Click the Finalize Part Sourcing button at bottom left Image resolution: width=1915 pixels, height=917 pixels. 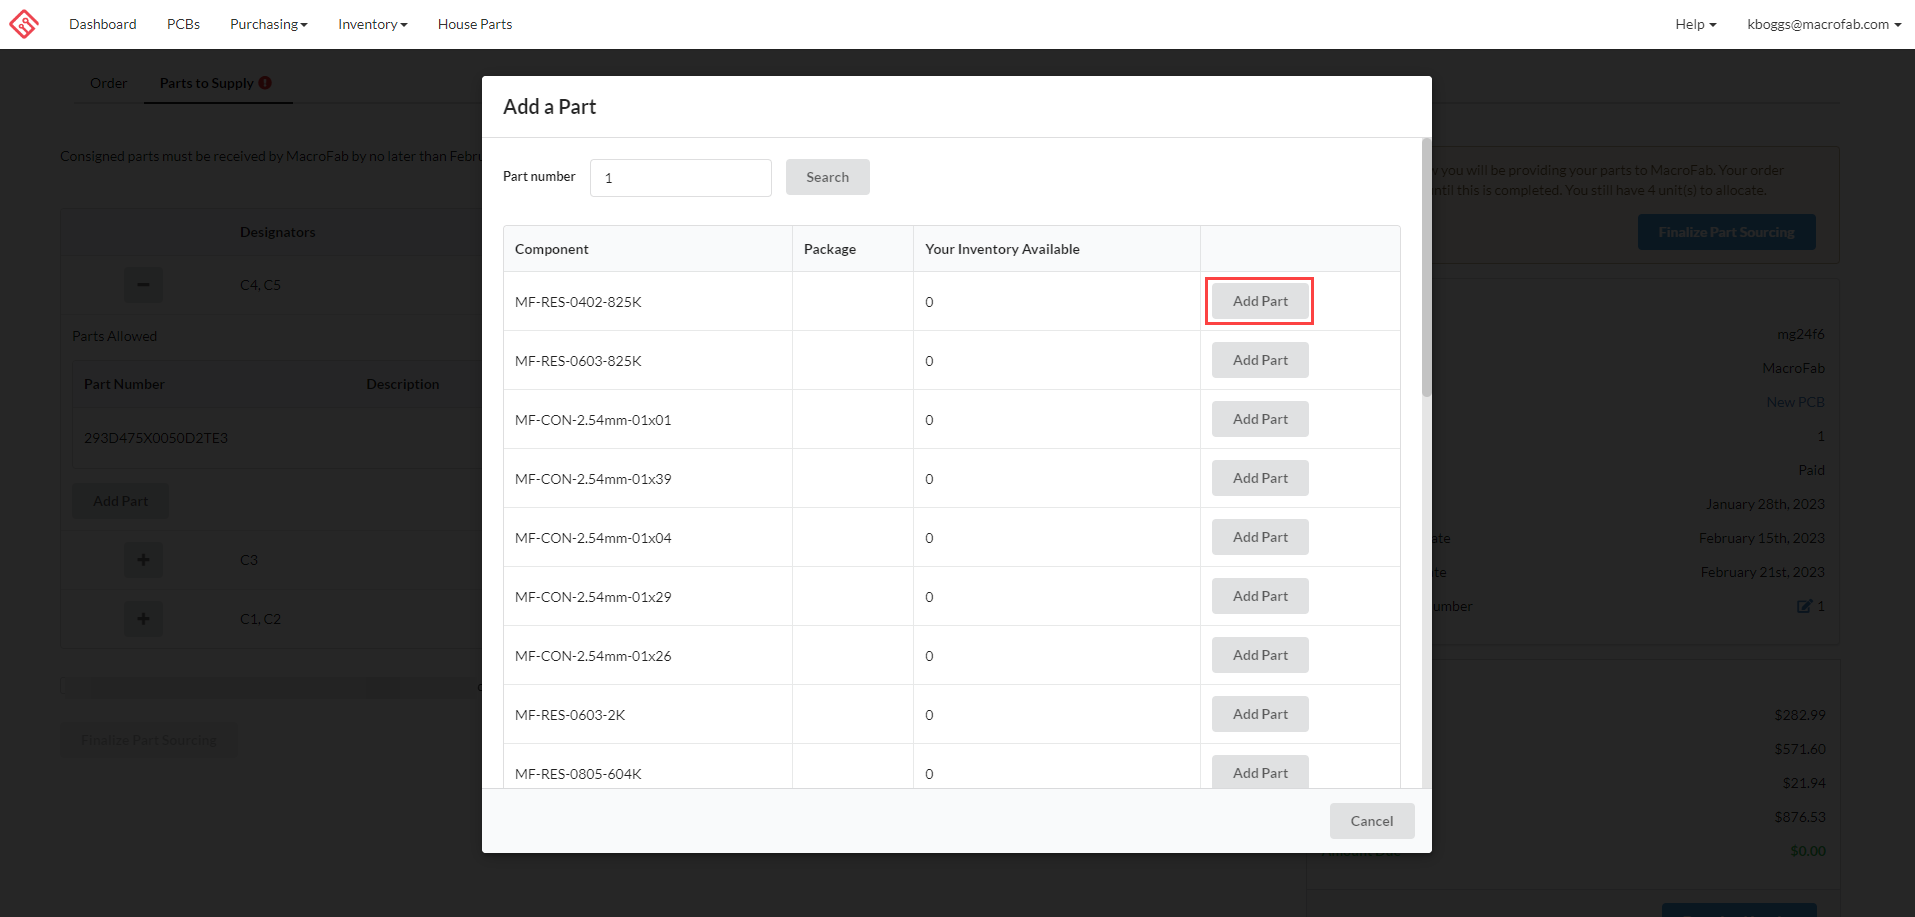click(149, 740)
